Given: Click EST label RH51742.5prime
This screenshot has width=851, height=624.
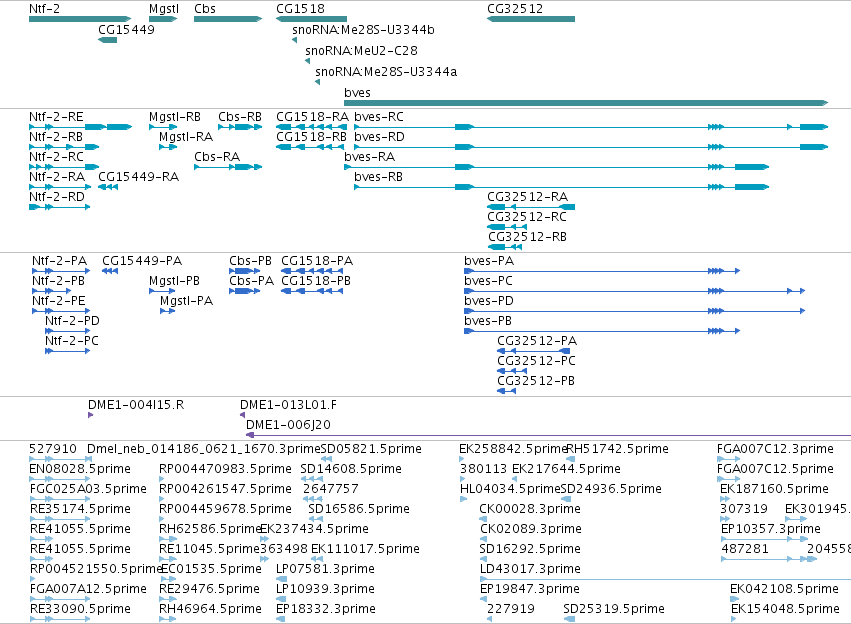Looking at the screenshot, I should point(618,449).
